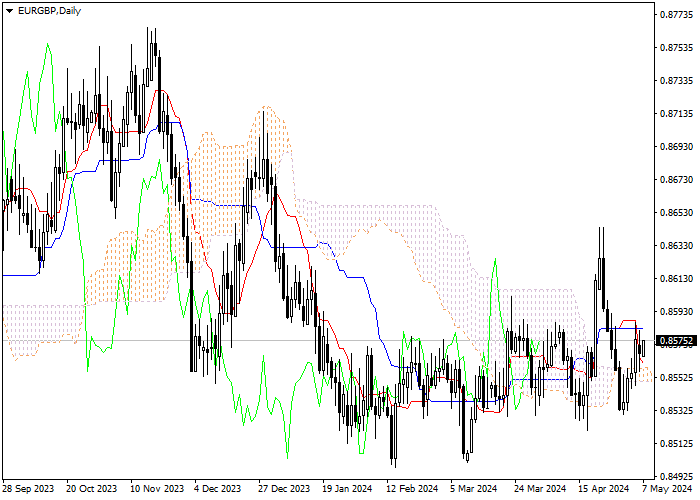The width and height of the screenshot is (700, 500).
Task: Click the 10 Nov 2023 date label
Action: coord(157,489)
